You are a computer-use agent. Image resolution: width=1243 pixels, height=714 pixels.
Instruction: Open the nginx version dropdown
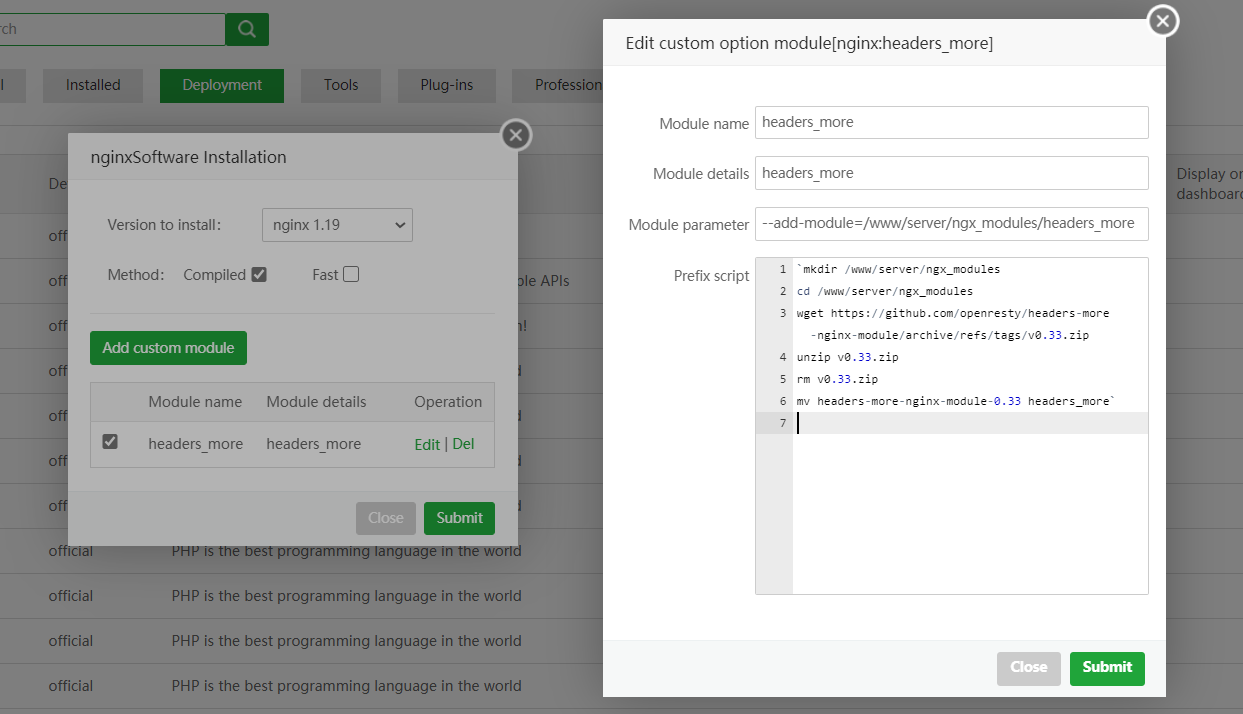tap(337, 225)
